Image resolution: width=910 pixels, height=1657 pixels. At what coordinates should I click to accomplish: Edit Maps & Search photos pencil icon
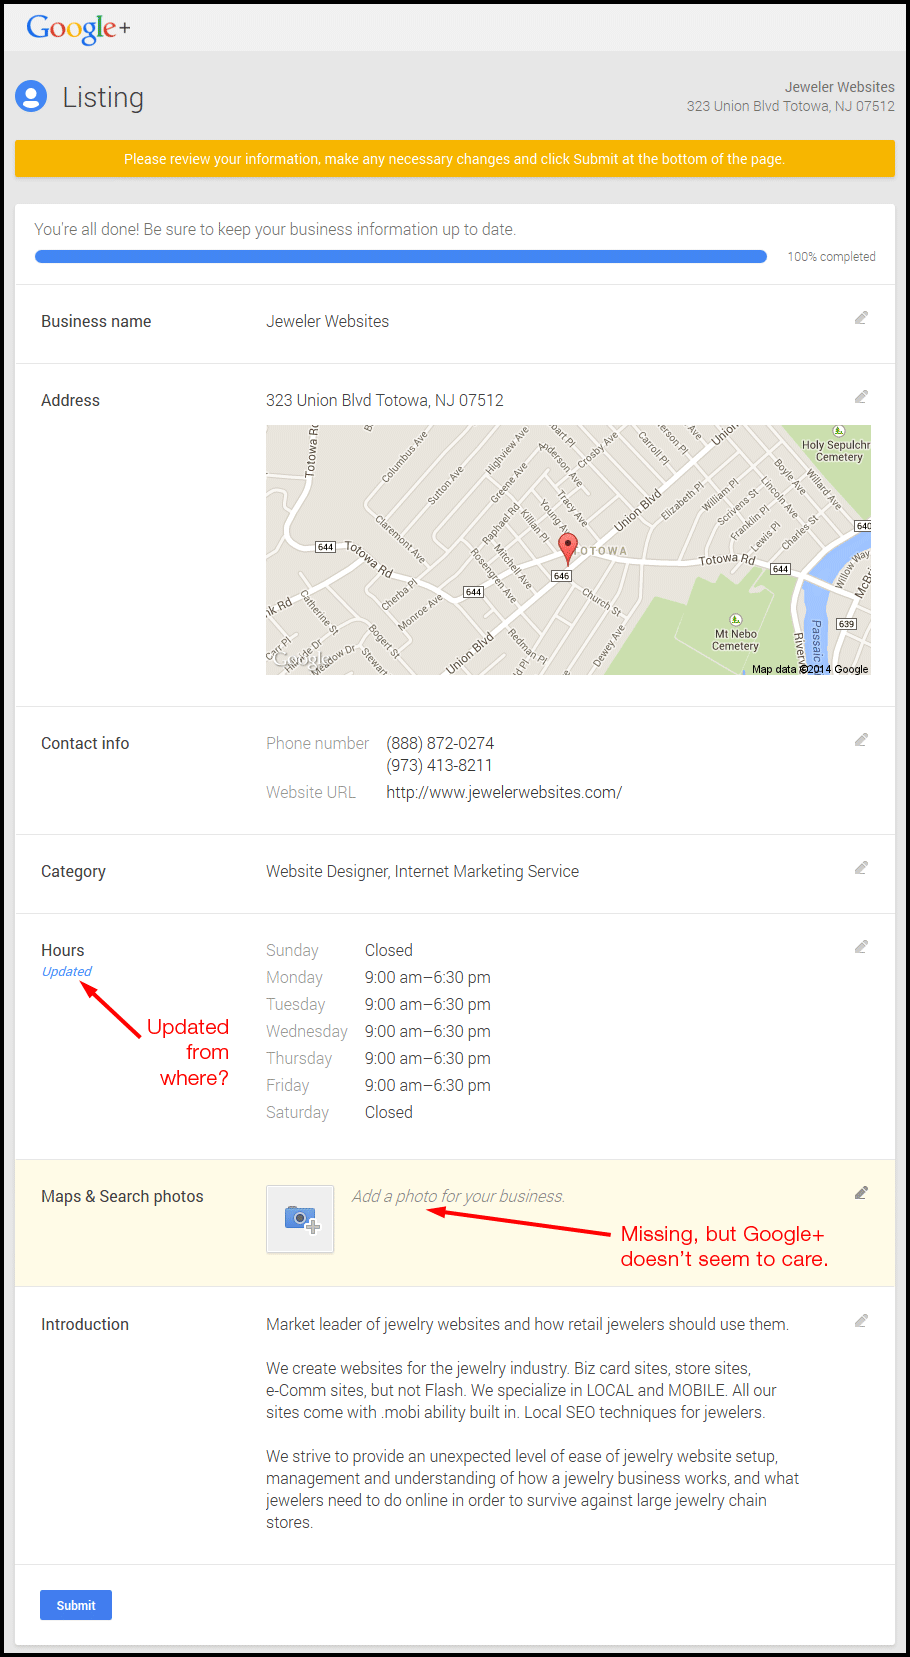861,1193
